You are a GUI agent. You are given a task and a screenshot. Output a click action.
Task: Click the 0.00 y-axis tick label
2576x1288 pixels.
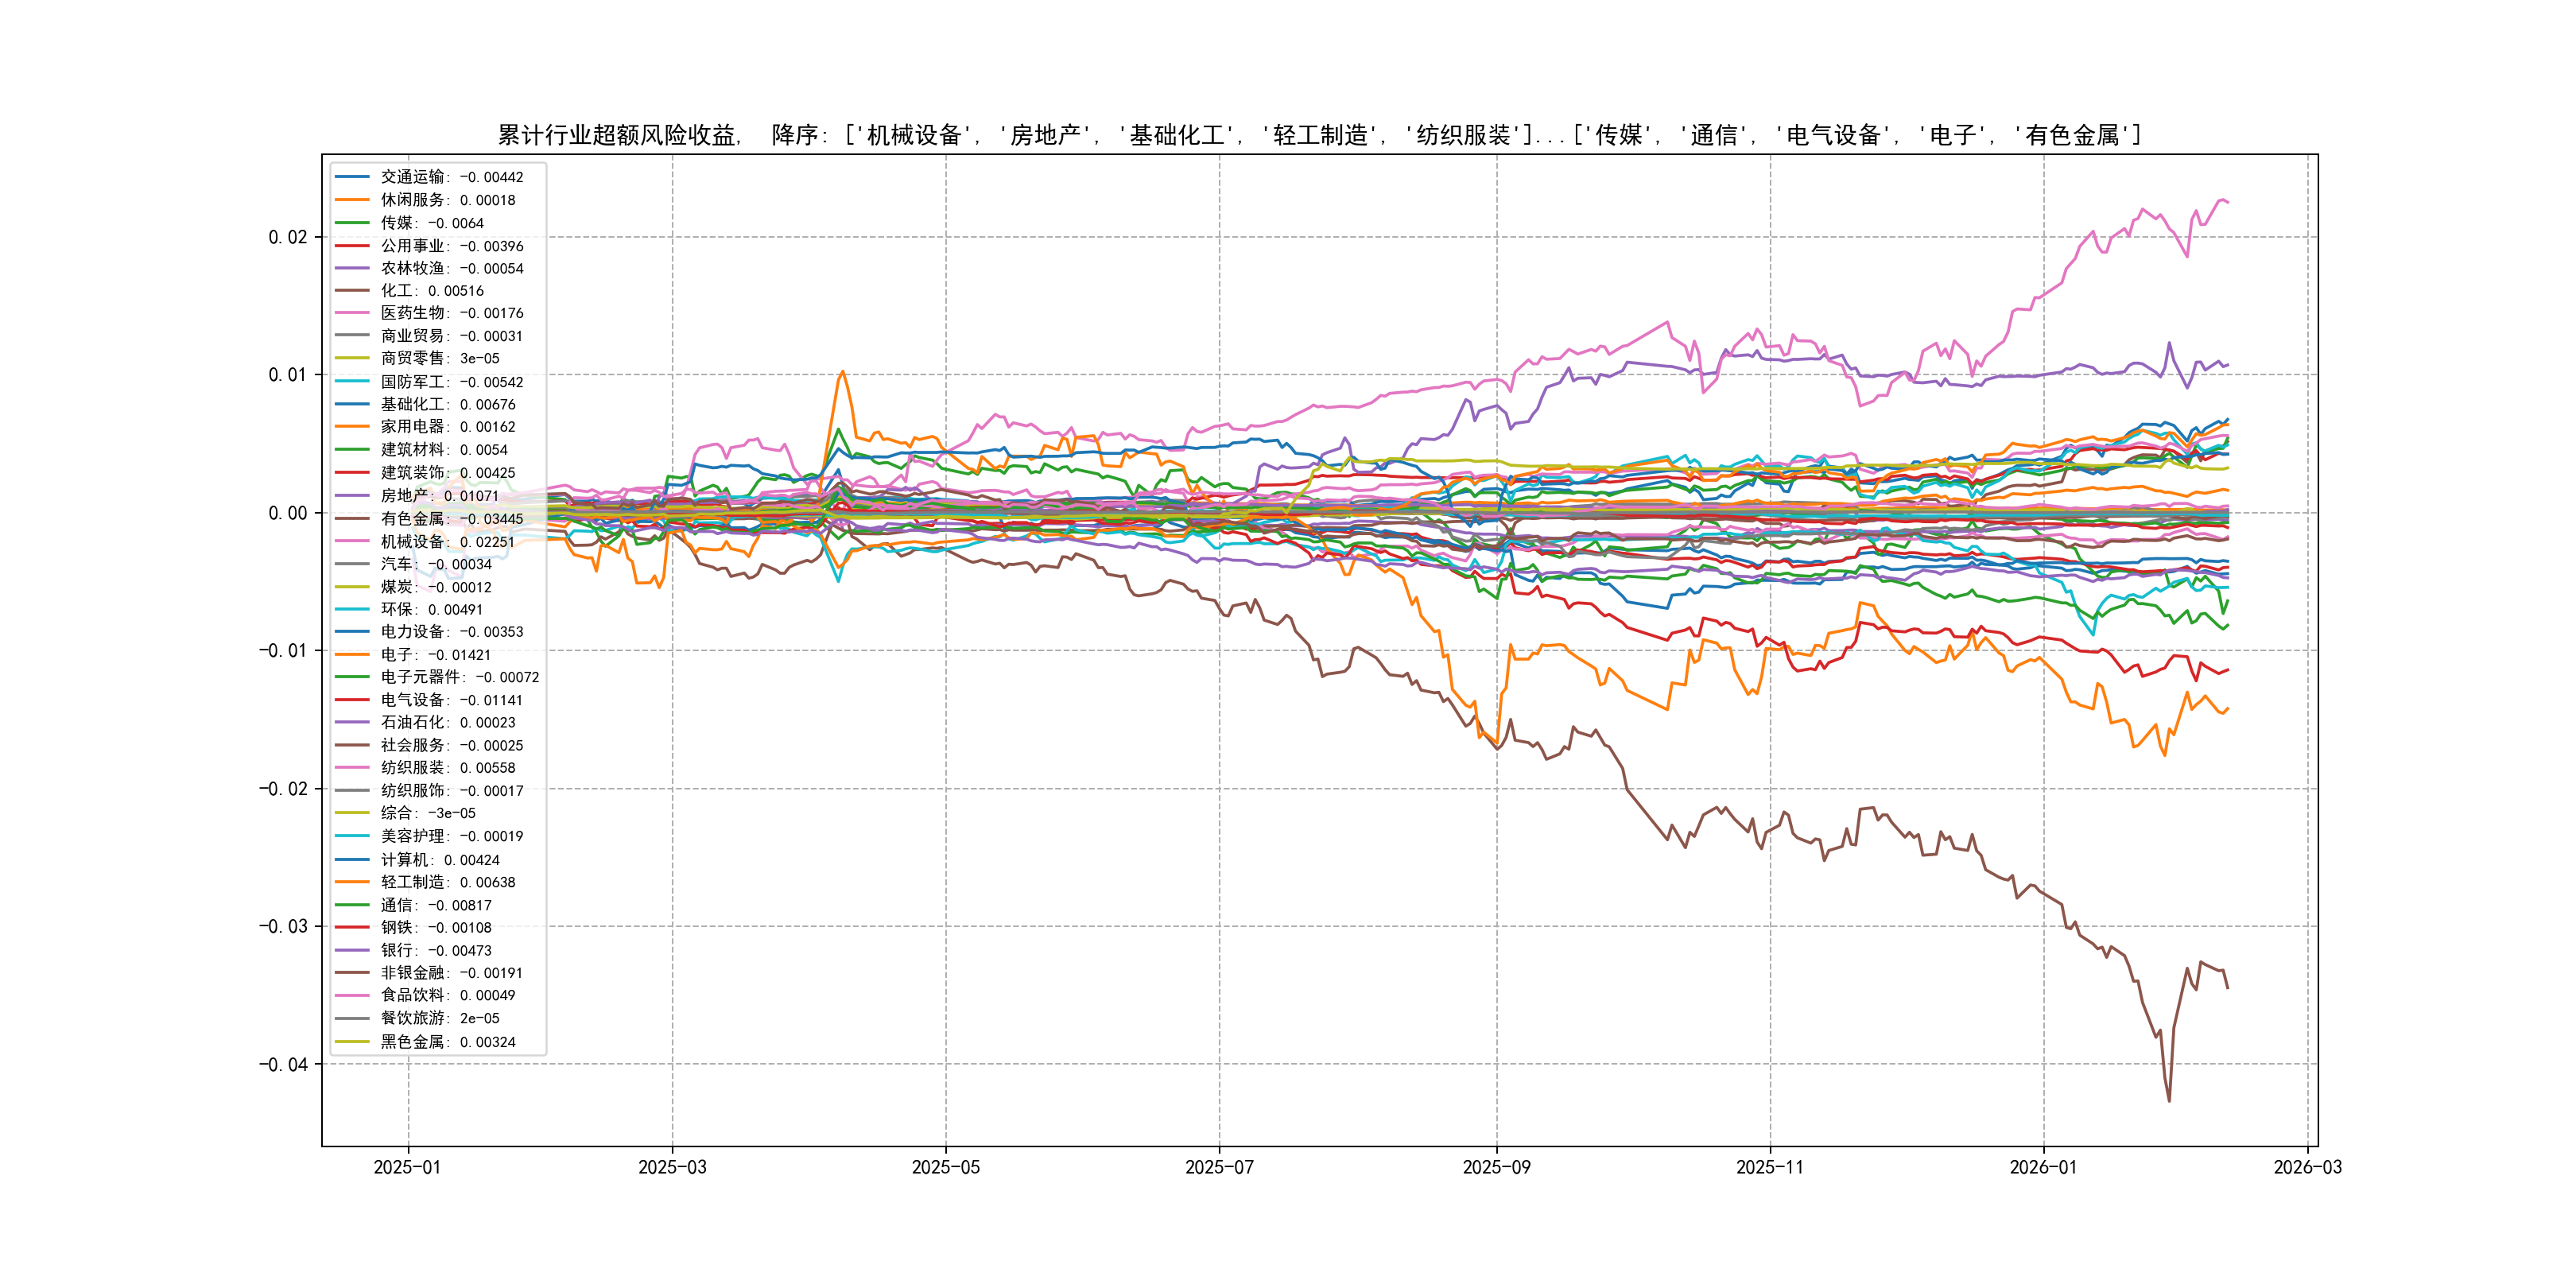287,513
